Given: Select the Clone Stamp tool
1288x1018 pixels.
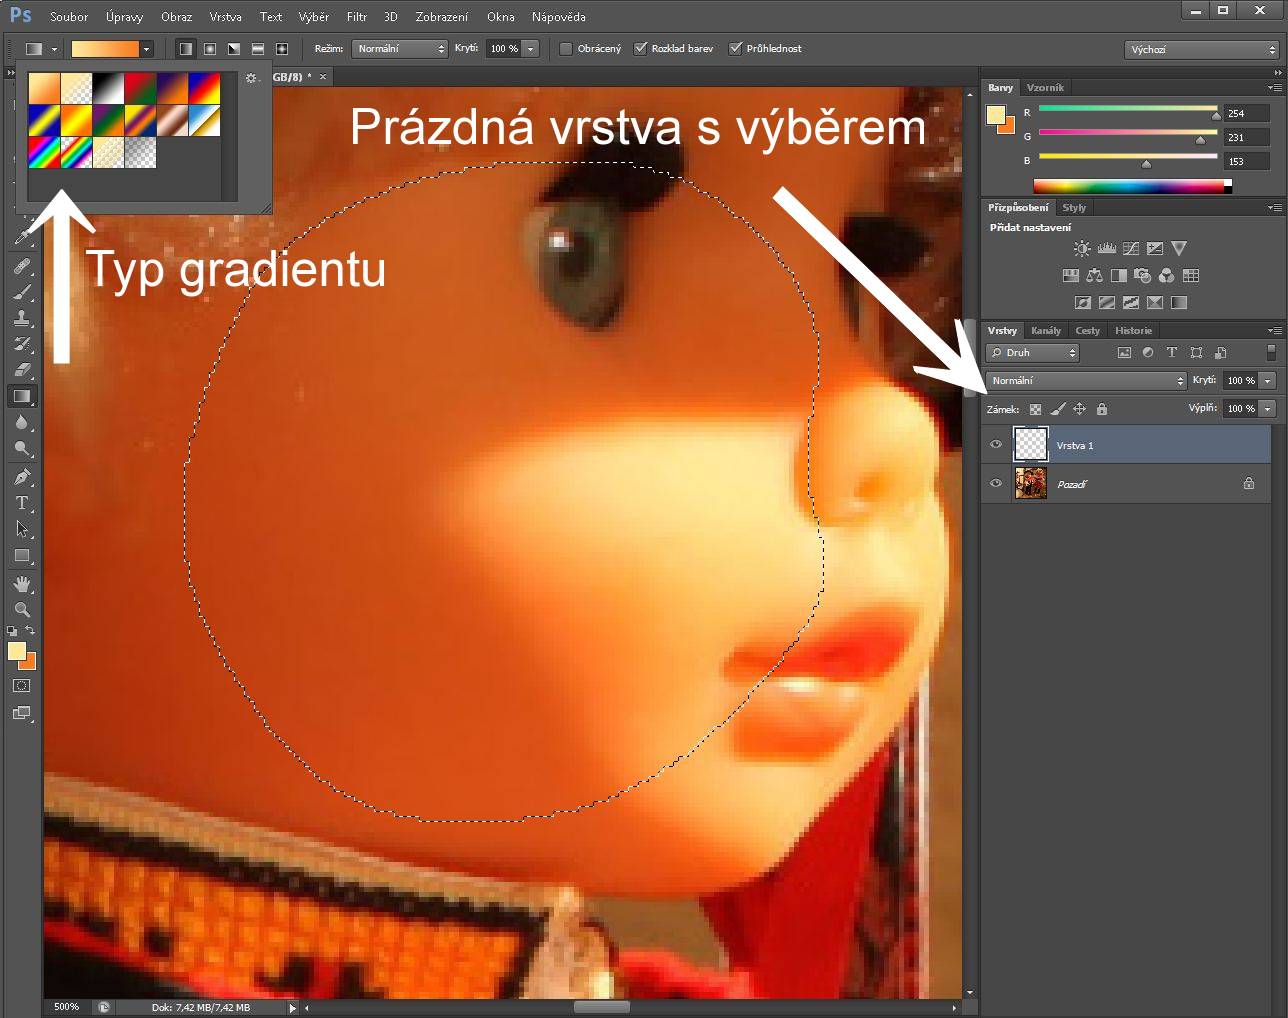Looking at the screenshot, I should [x=21, y=318].
